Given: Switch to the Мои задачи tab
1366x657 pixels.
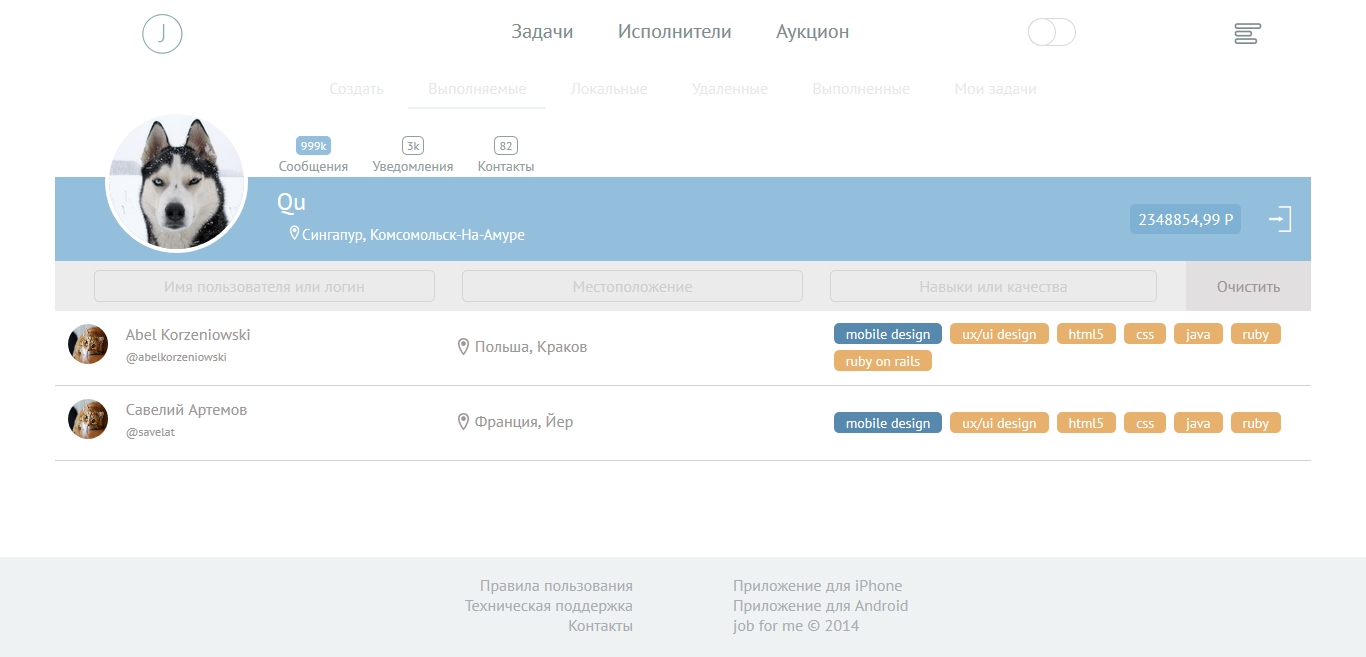Looking at the screenshot, I should (995, 89).
